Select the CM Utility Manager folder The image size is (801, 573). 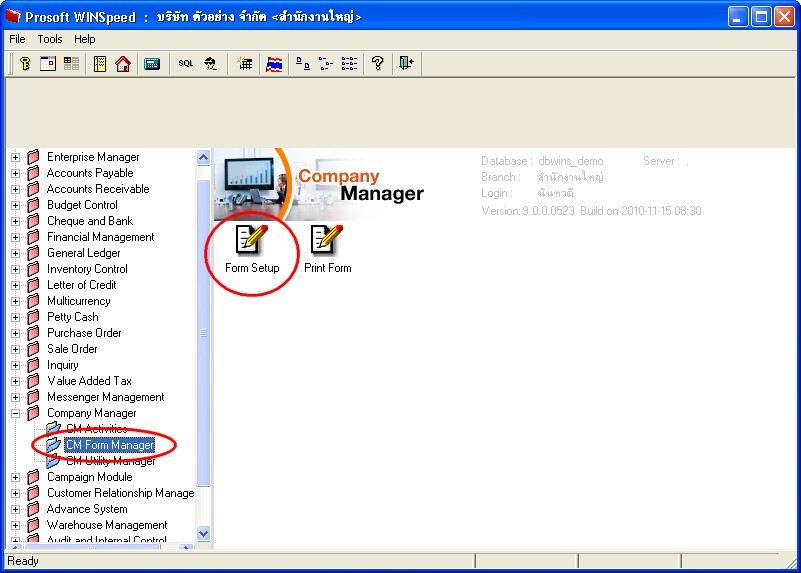tap(110, 461)
